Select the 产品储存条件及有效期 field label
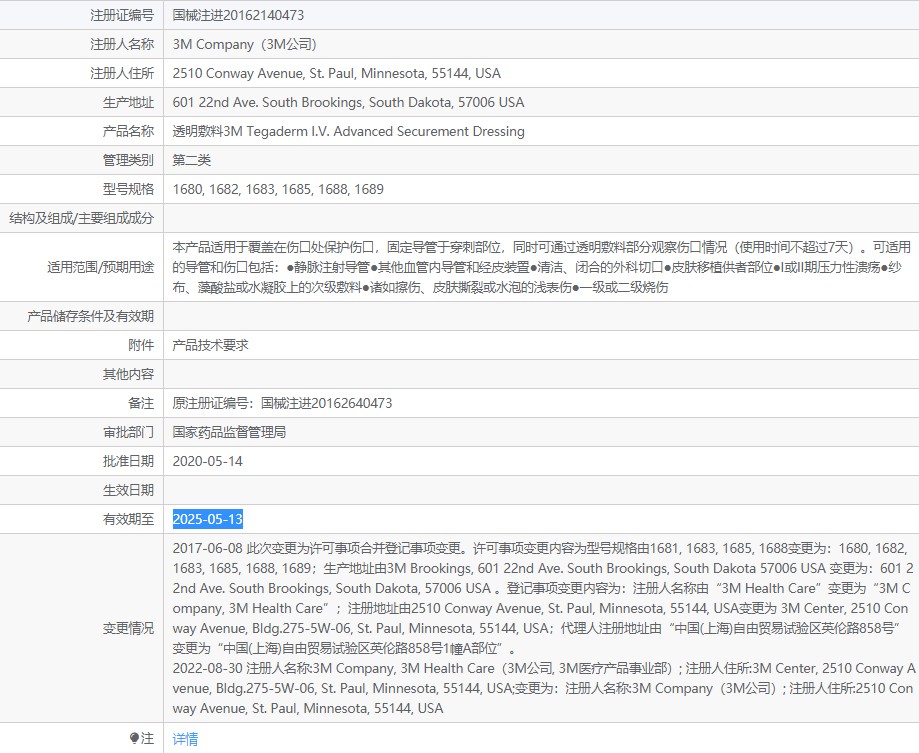 click(90, 316)
